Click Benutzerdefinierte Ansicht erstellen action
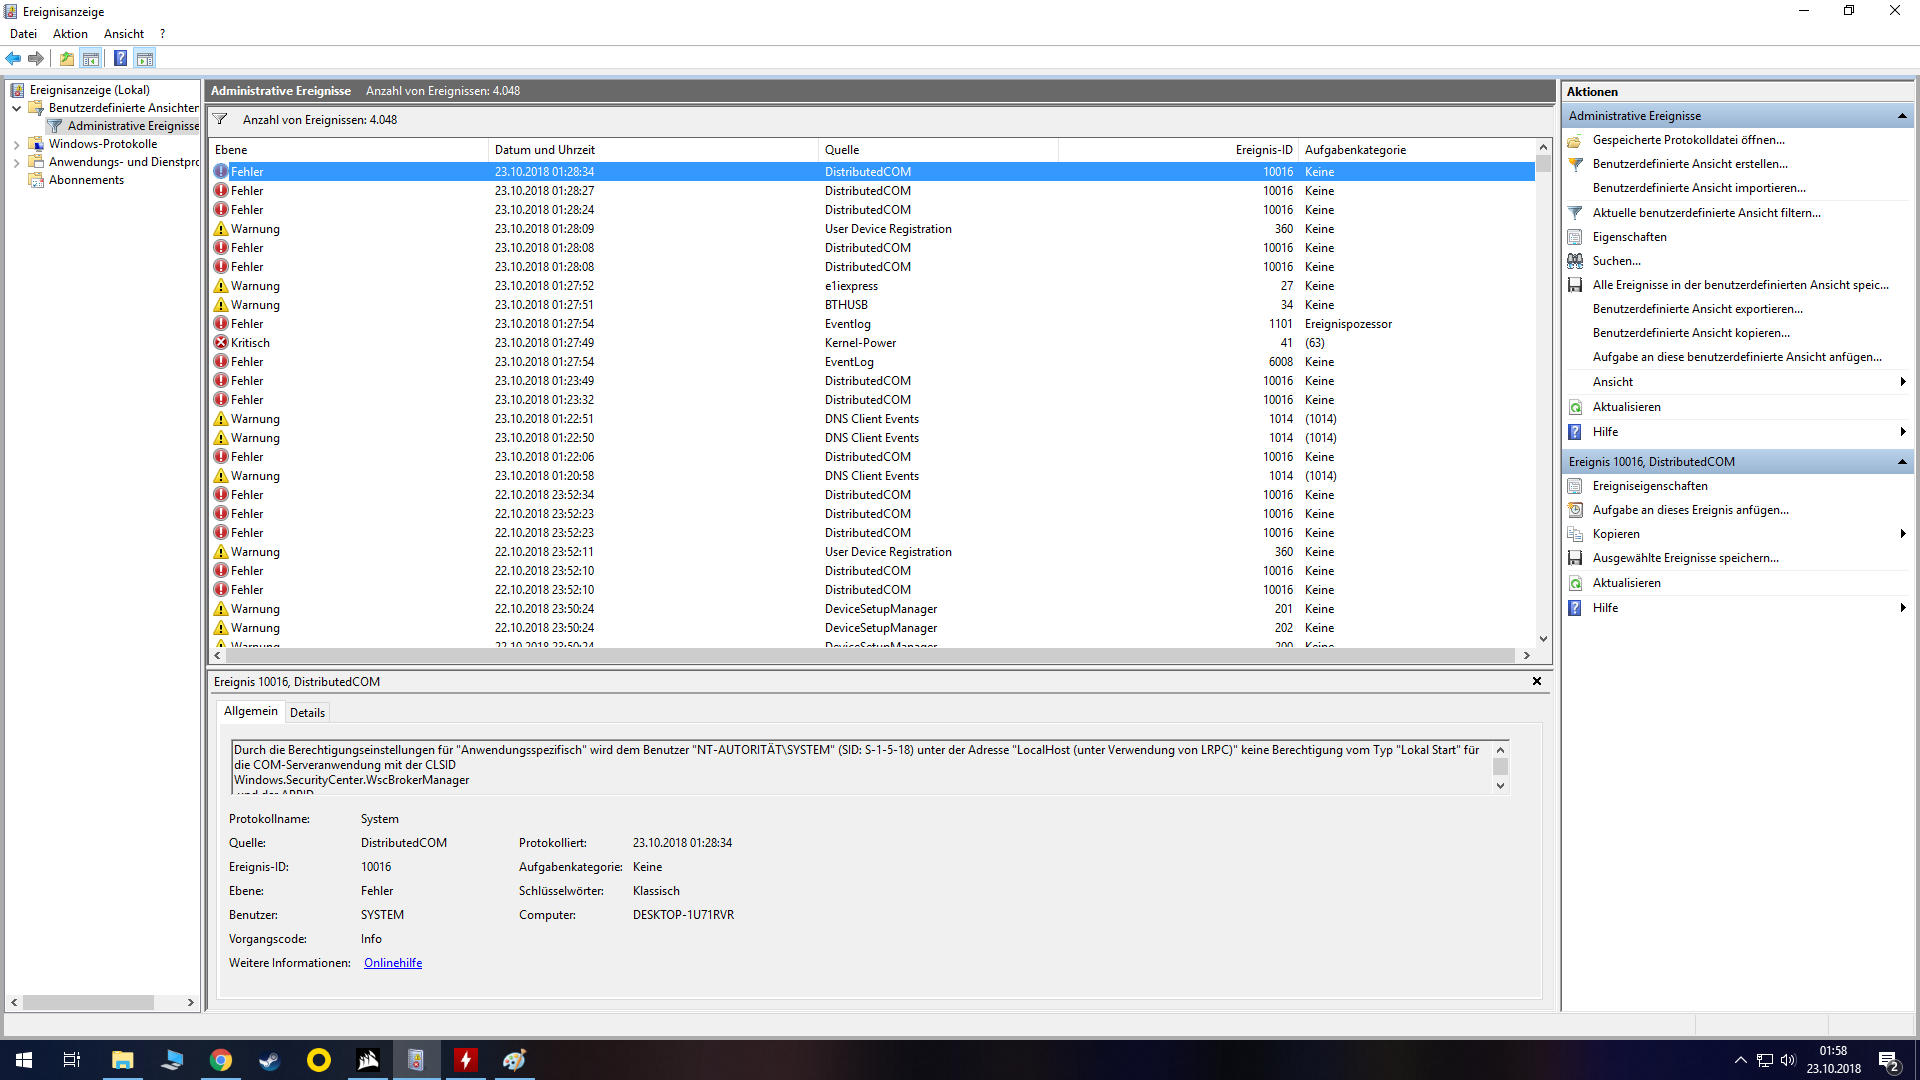 [x=1690, y=164]
